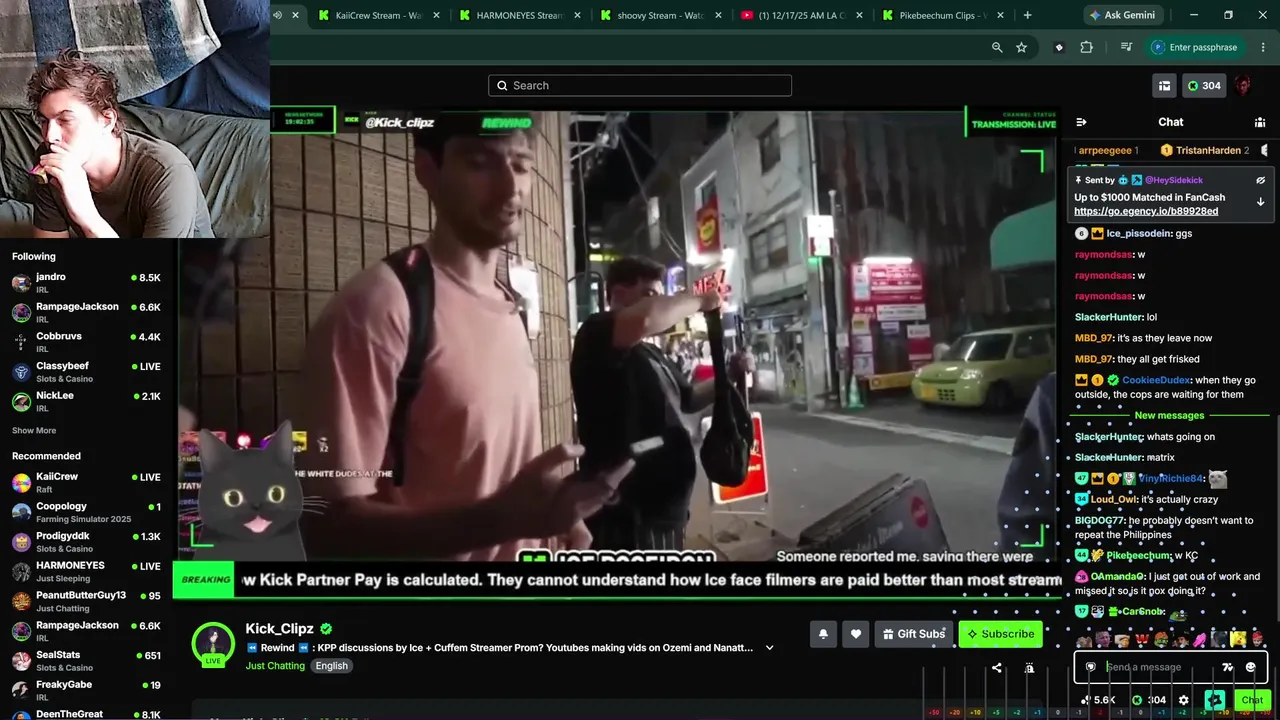Open chat identity badge icon in message box
The image size is (1280, 720).
pos(1091,667)
